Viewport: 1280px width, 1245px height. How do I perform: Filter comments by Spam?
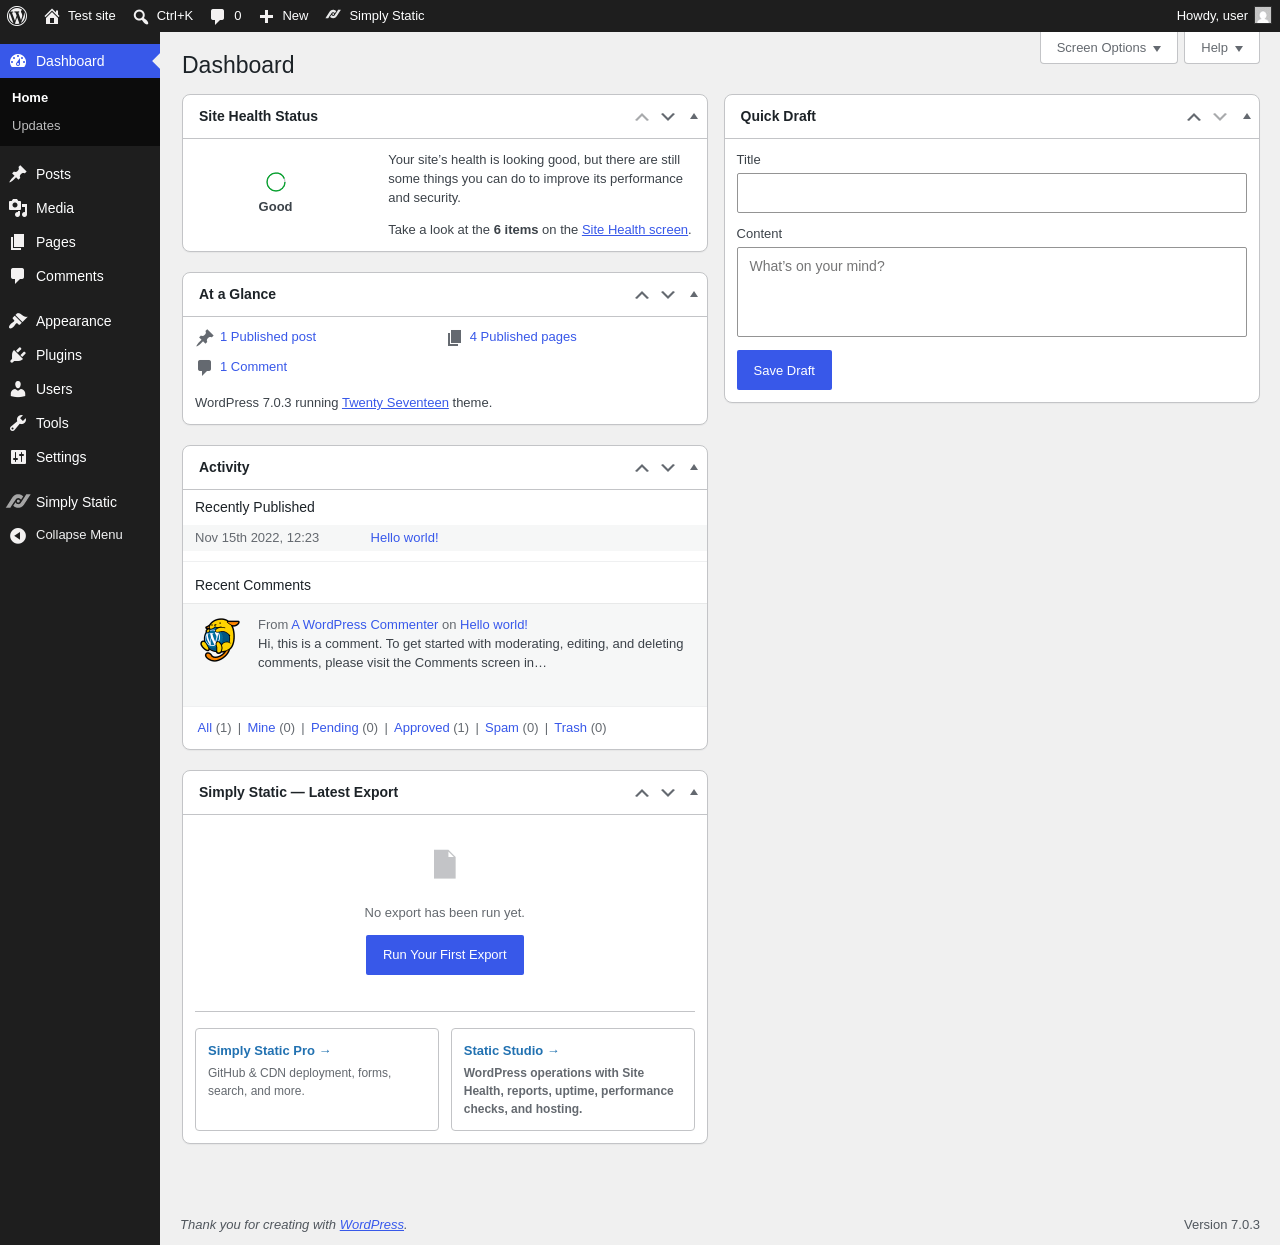[x=502, y=728]
